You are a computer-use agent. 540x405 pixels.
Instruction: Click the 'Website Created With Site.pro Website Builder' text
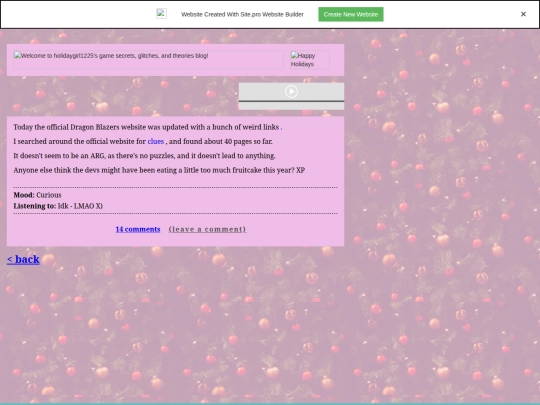point(242,14)
